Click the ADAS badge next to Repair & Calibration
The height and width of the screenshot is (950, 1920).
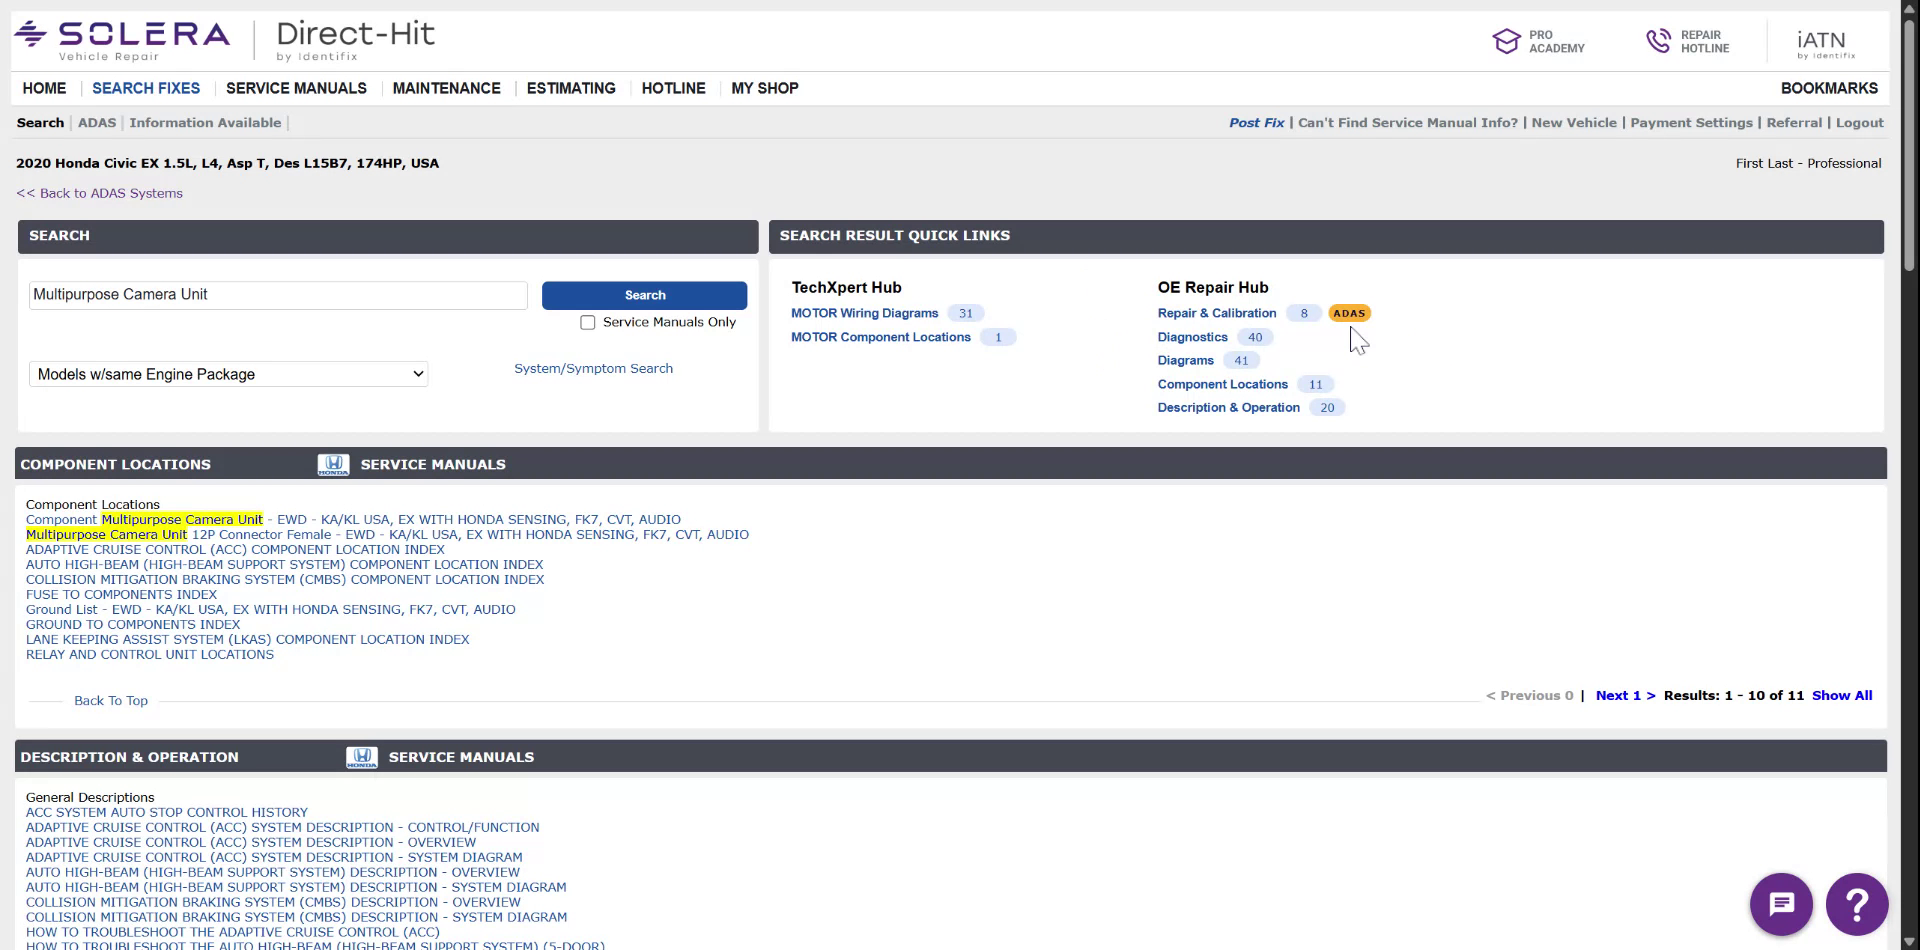coord(1350,313)
